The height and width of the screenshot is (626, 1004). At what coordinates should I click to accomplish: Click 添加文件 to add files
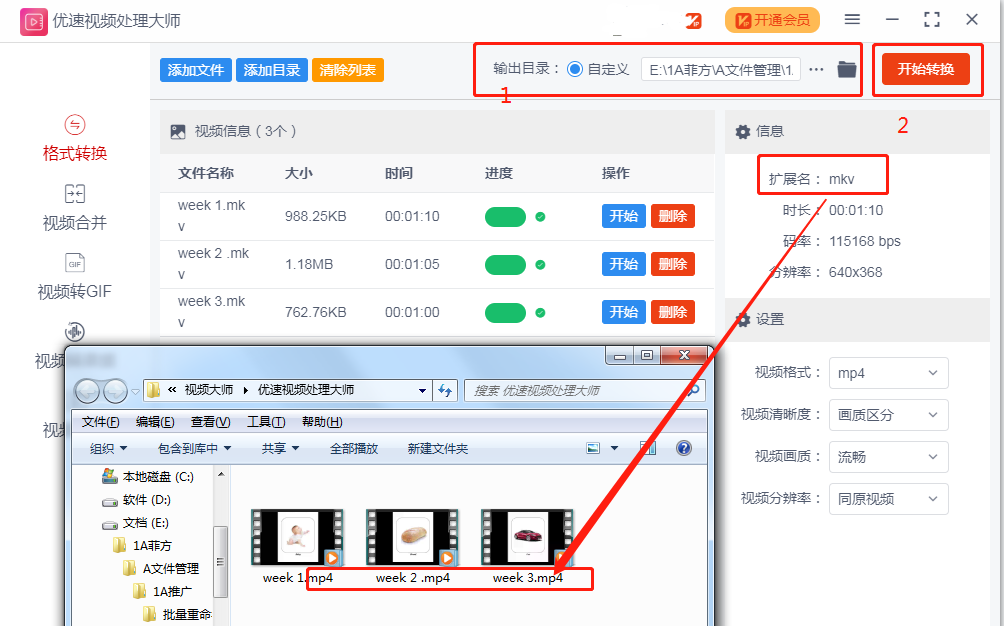pyautogui.click(x=195, y=70)
